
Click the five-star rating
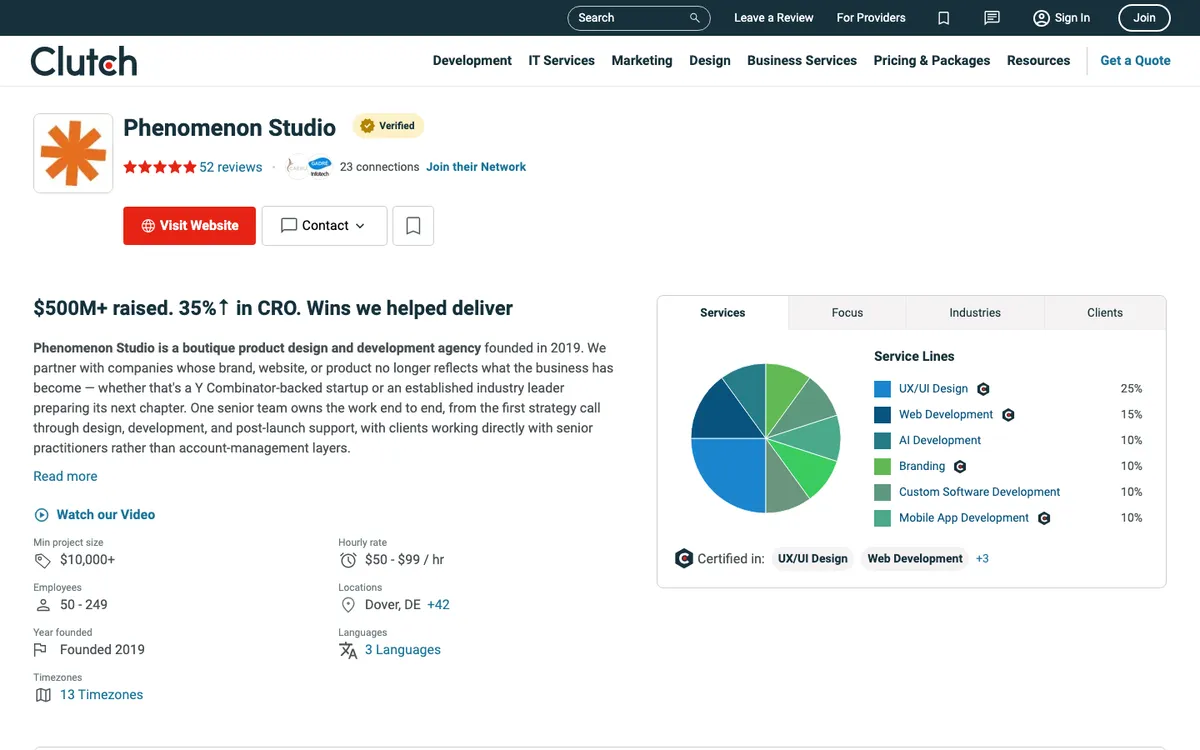point(160,167)
